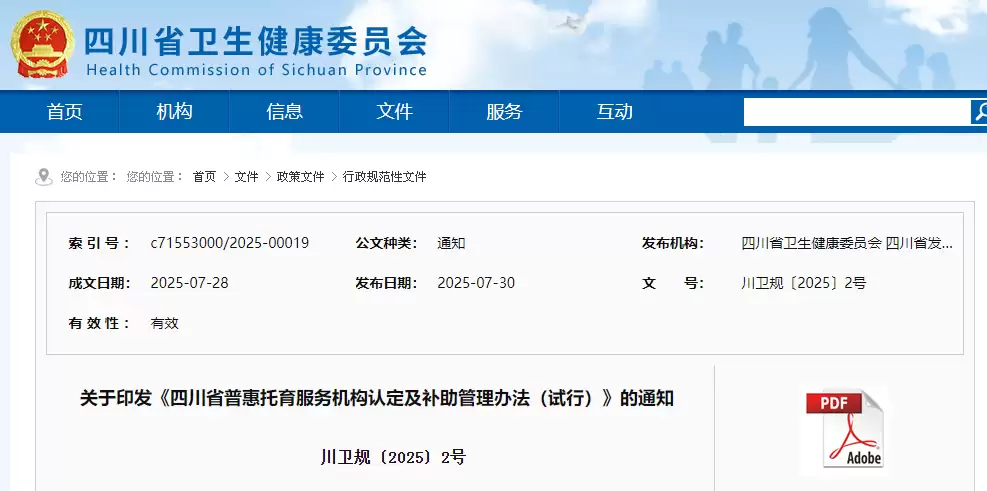Select the truncated 发布机构 value text
987x491 pixels.
(x=847, y=243)
